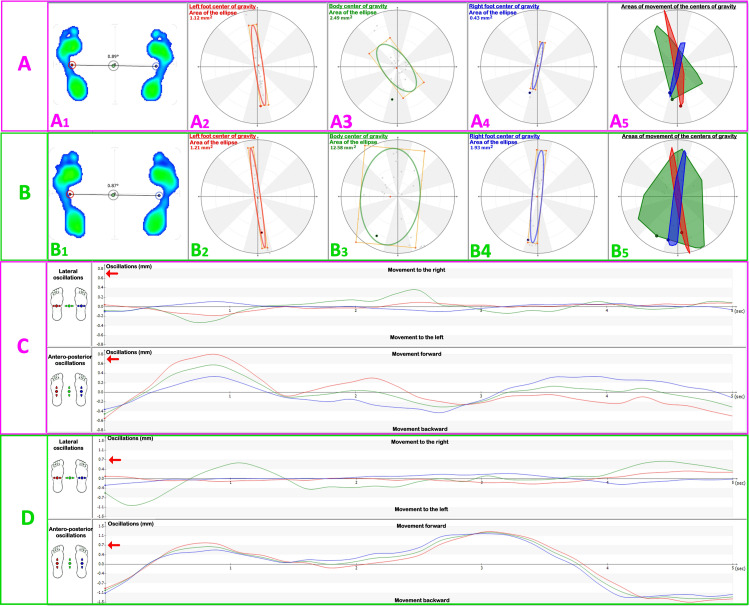The width and height of the screenshot is (750, 606).
Task: Click 'Movement to the right' label in panel D
Action: pyautogui.click(x=419, y=442)
